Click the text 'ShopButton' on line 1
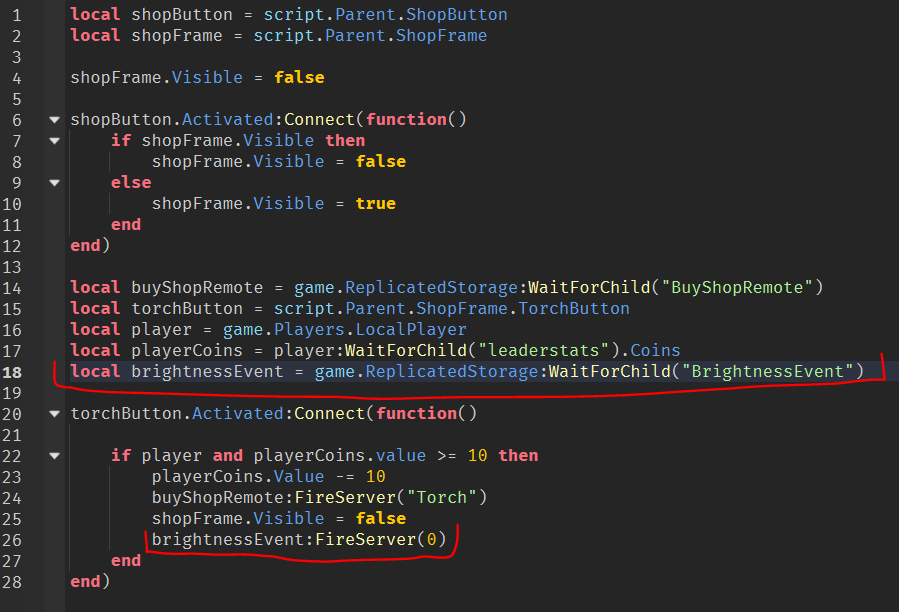The width and height of the screenshot is (899, 612). click(456, 14)
